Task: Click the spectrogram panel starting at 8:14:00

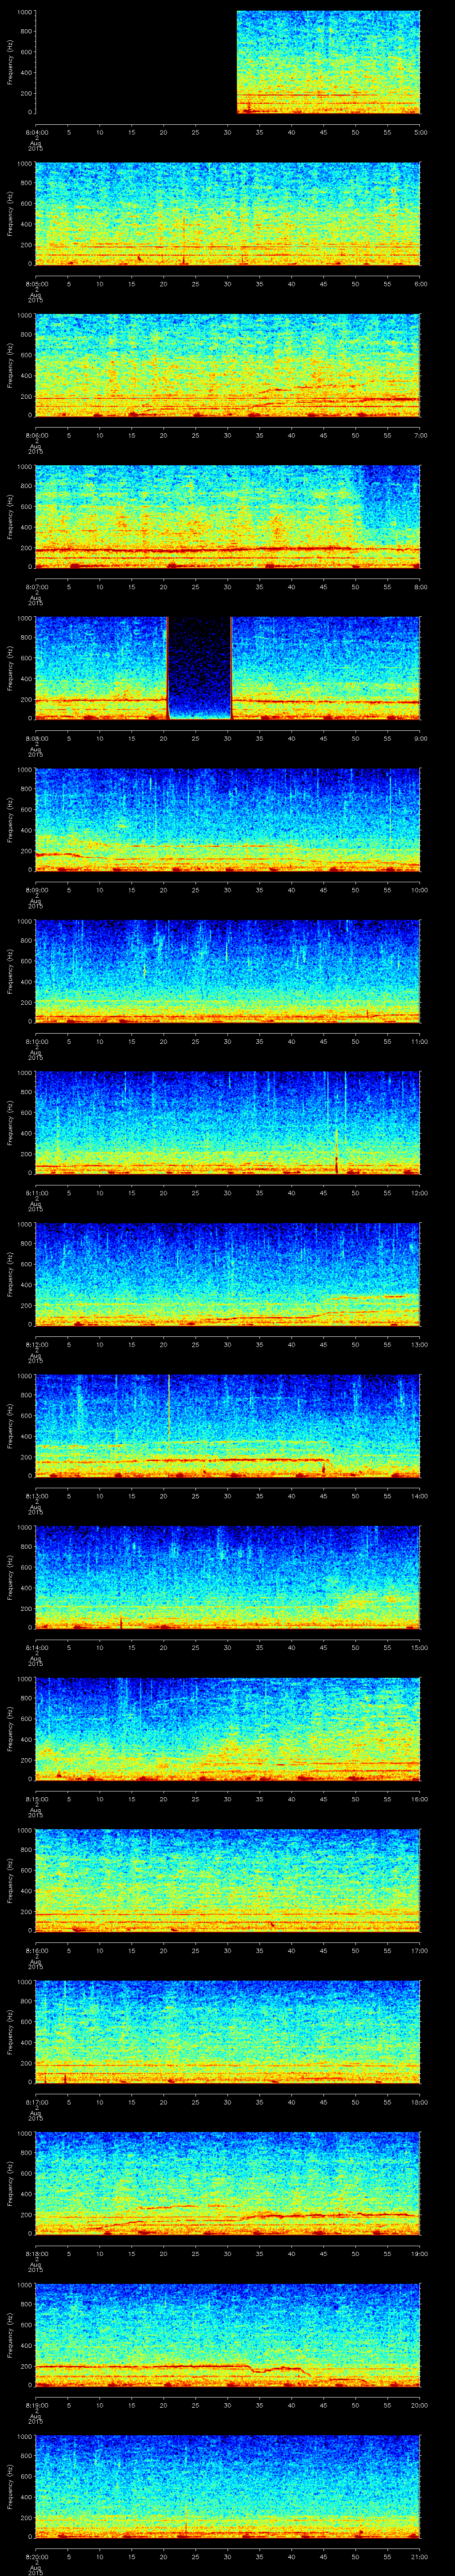Action: (228, 1577)
